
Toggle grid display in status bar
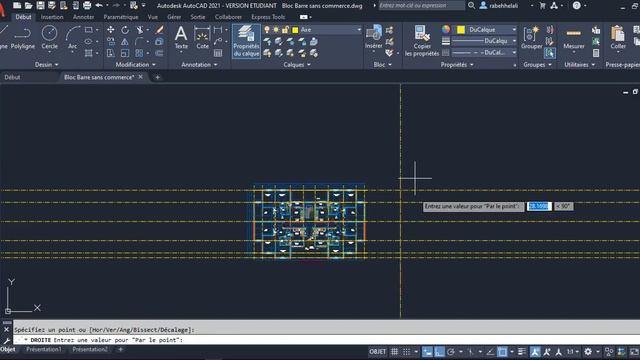click(394, 351)
